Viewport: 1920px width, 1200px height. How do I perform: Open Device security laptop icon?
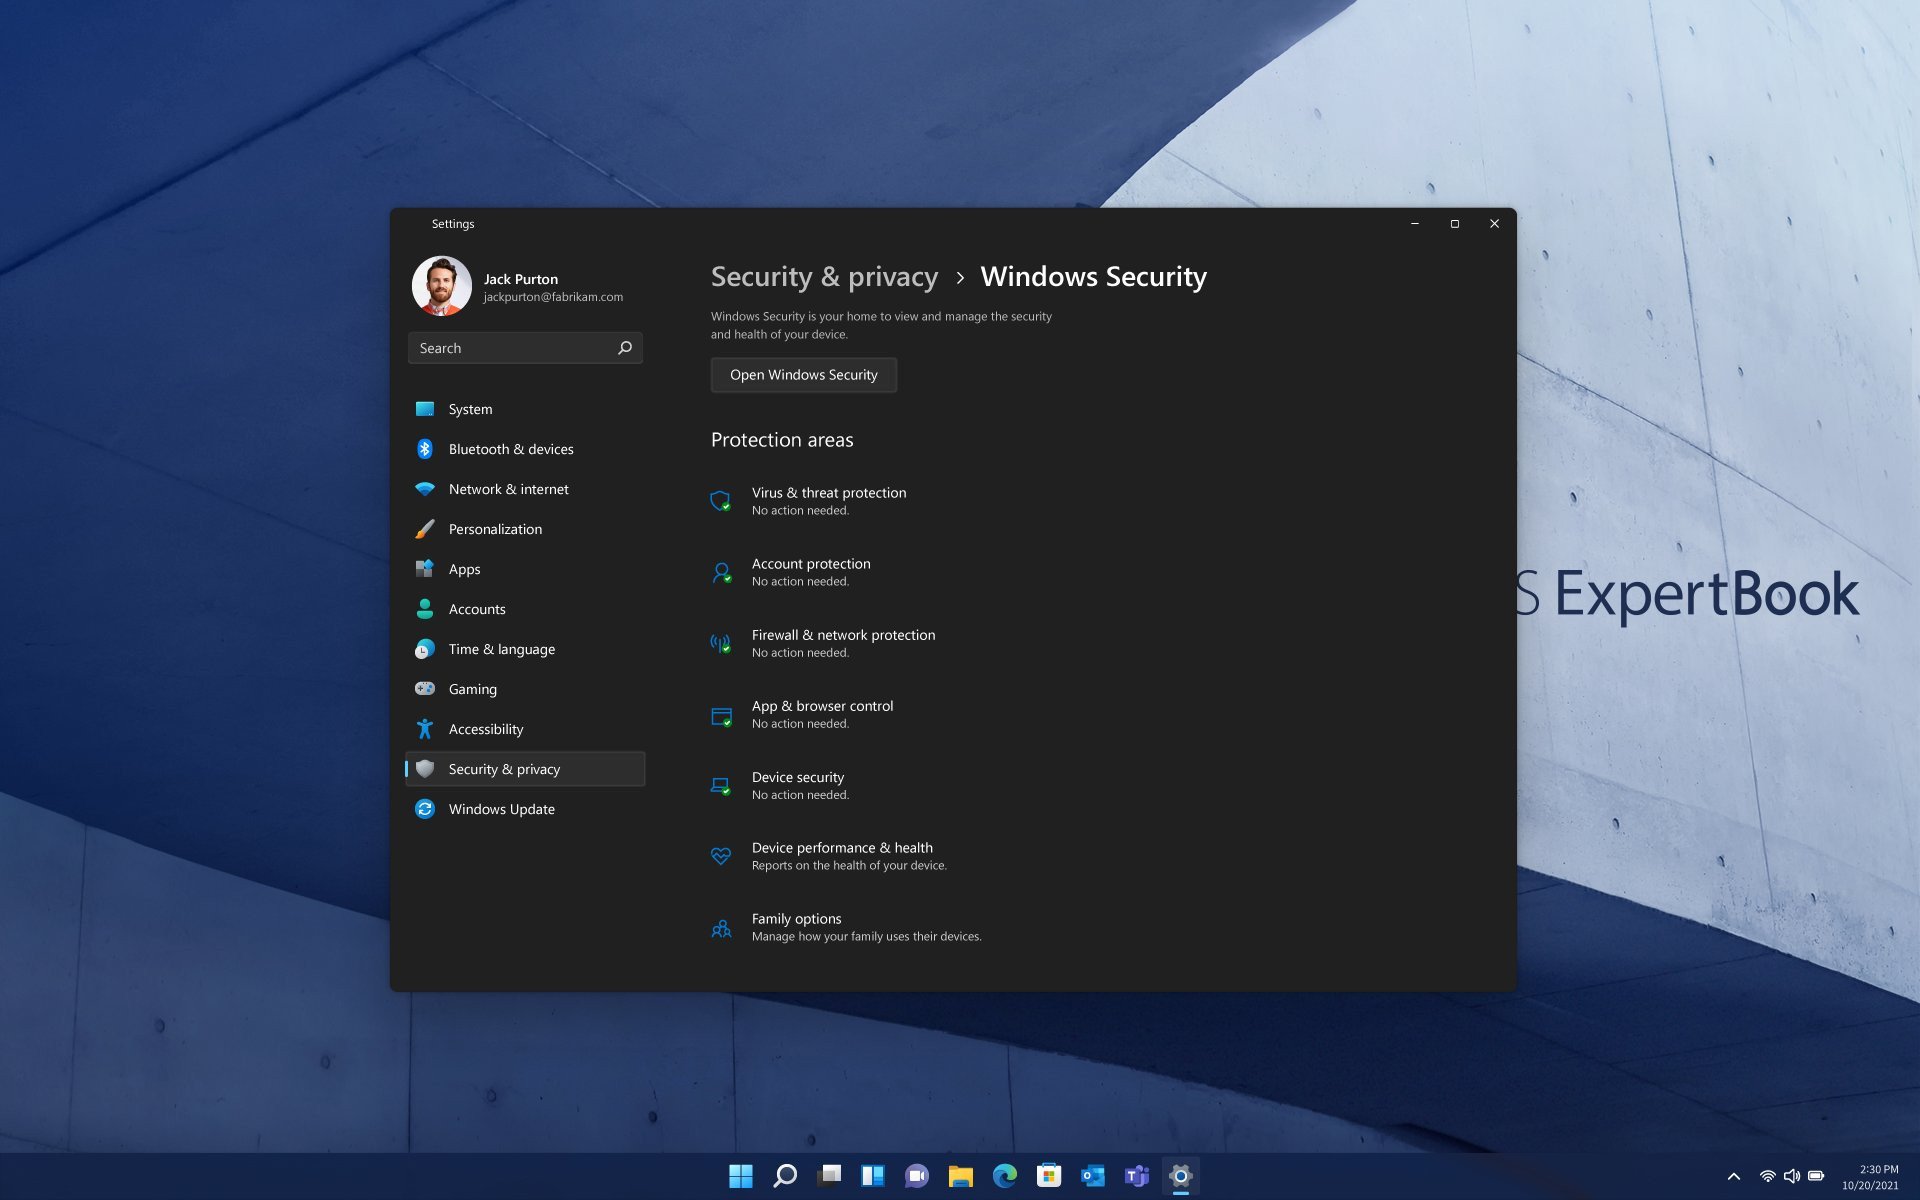[720, 786]
